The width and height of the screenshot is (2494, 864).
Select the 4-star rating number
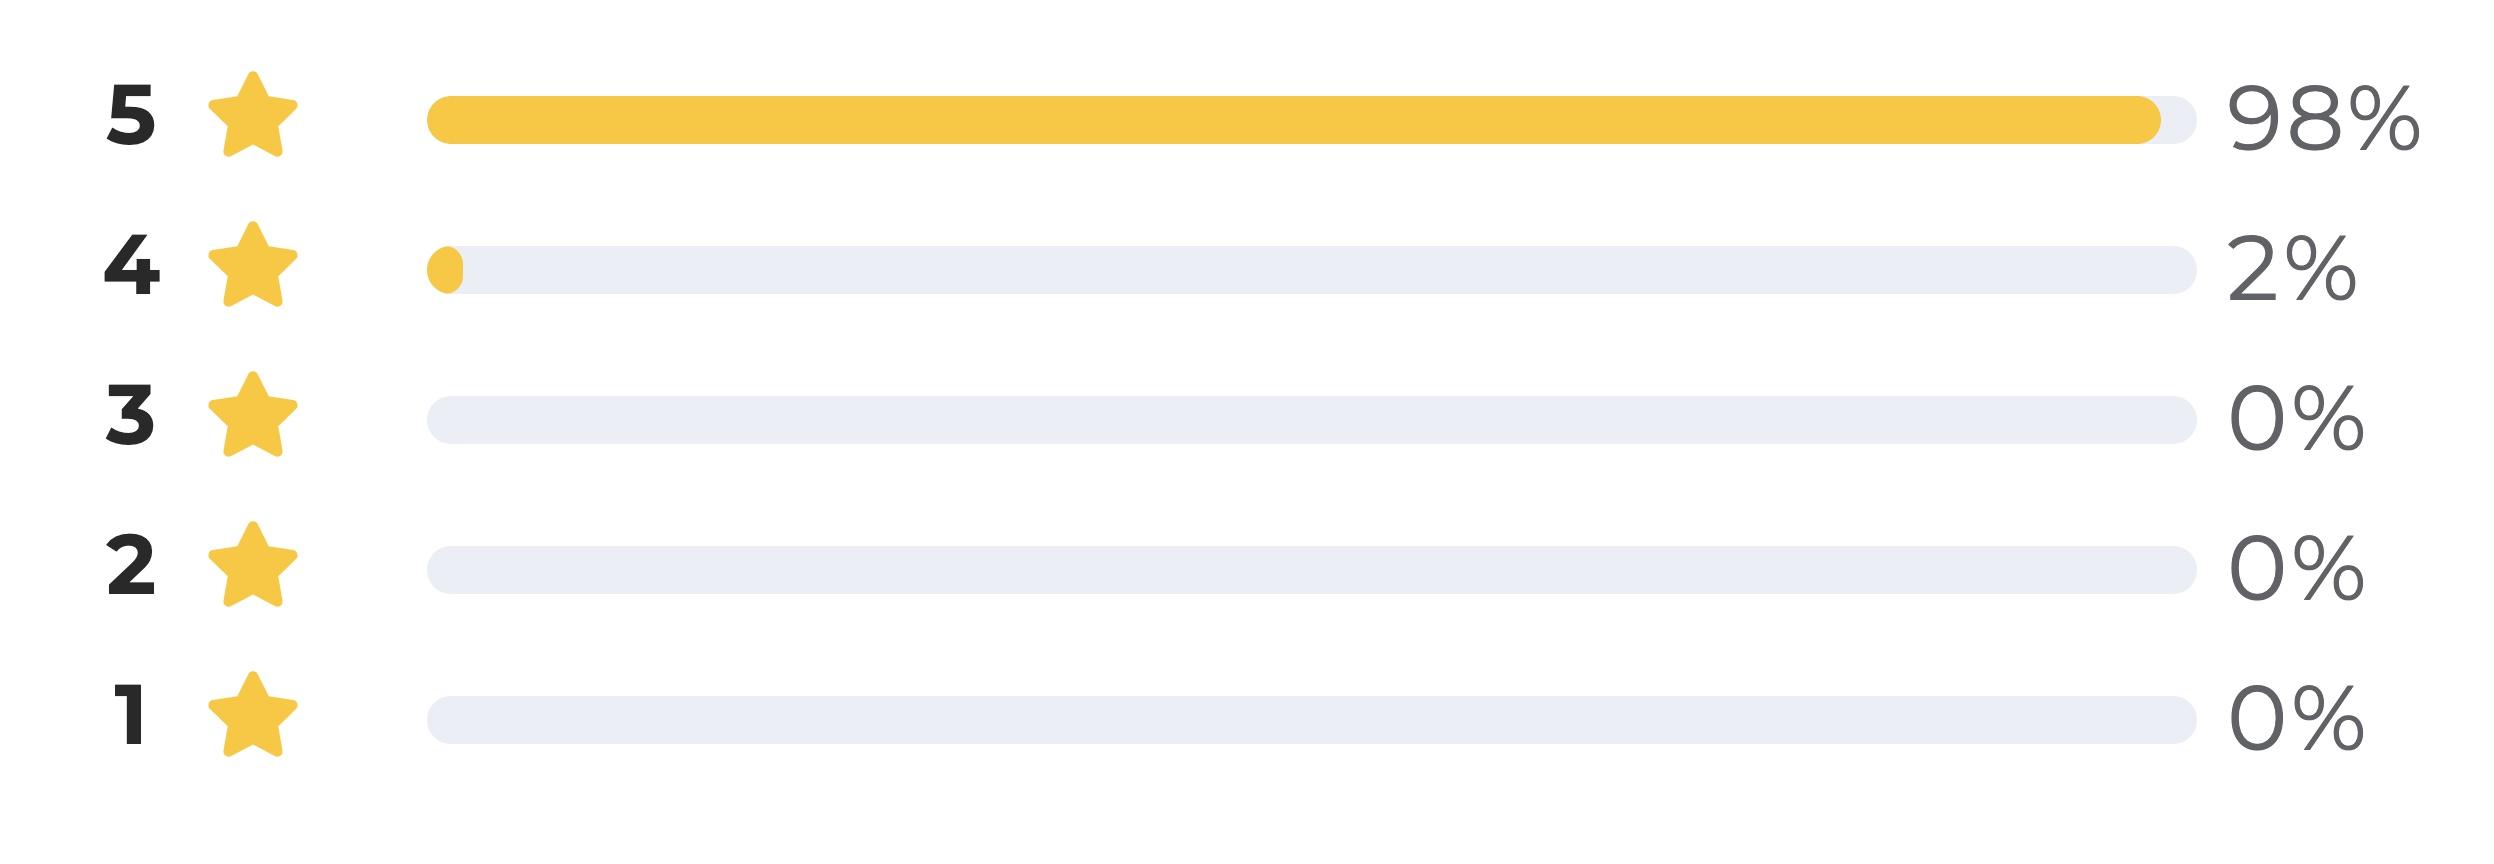point(132,265)
